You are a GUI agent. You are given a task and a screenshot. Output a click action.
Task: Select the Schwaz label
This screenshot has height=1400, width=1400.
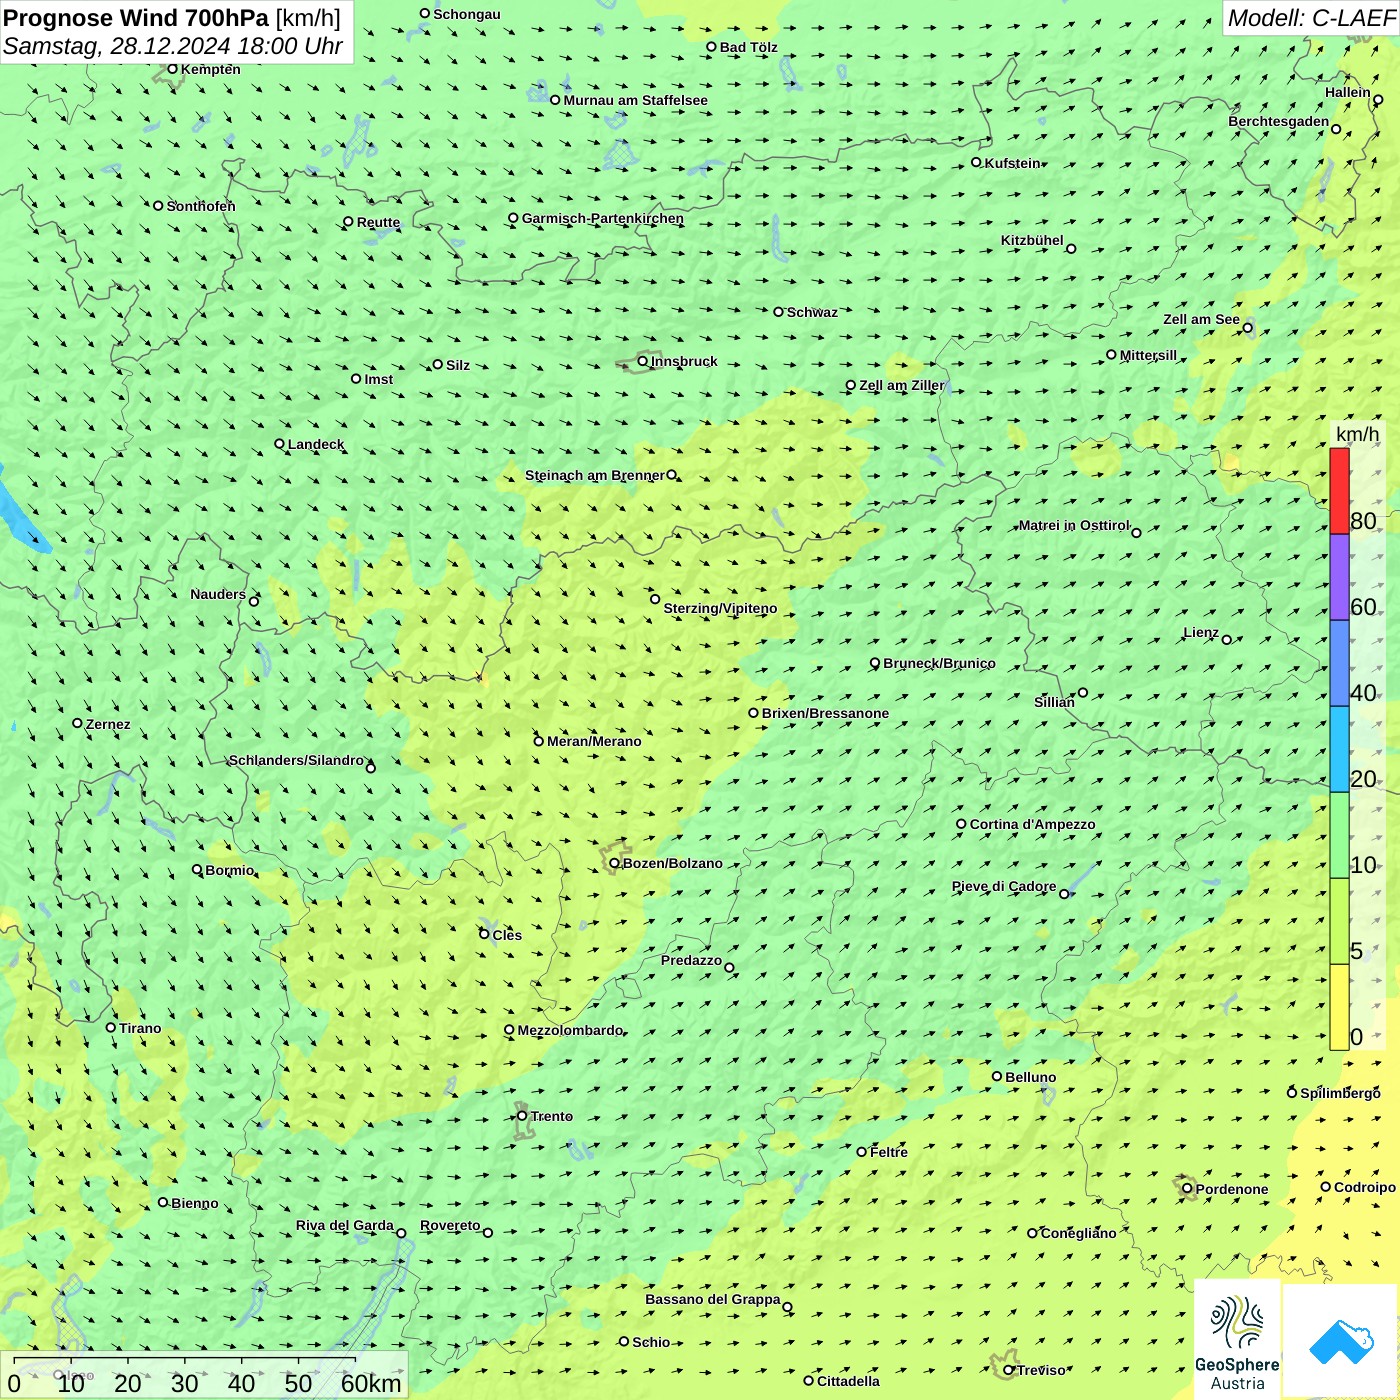[812, 312]
